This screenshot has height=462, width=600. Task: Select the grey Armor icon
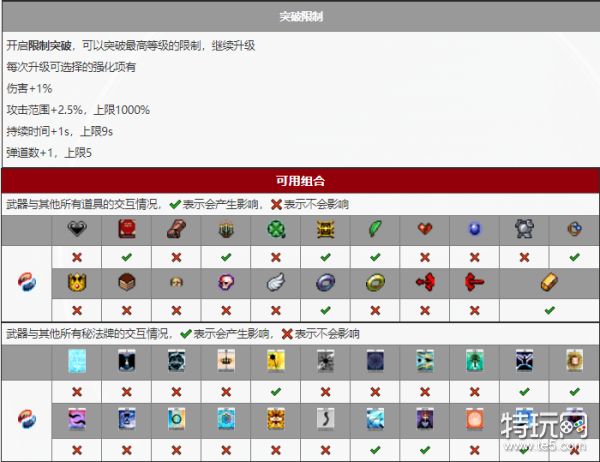coord(524,229)
